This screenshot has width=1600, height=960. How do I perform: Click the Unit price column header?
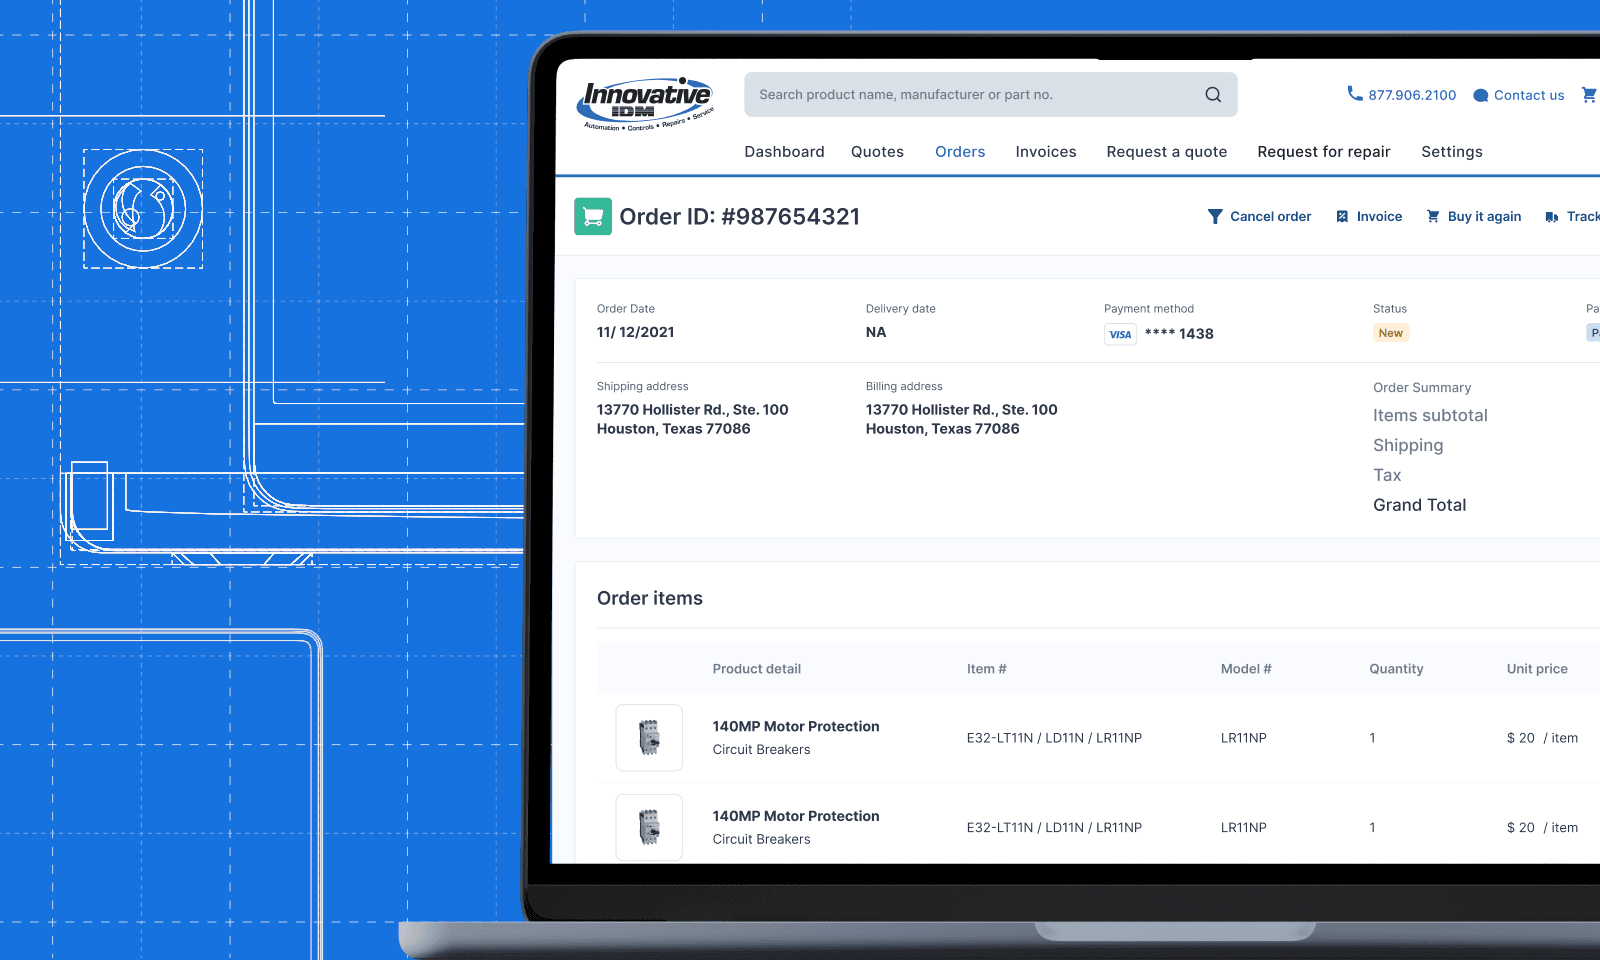1537,669
